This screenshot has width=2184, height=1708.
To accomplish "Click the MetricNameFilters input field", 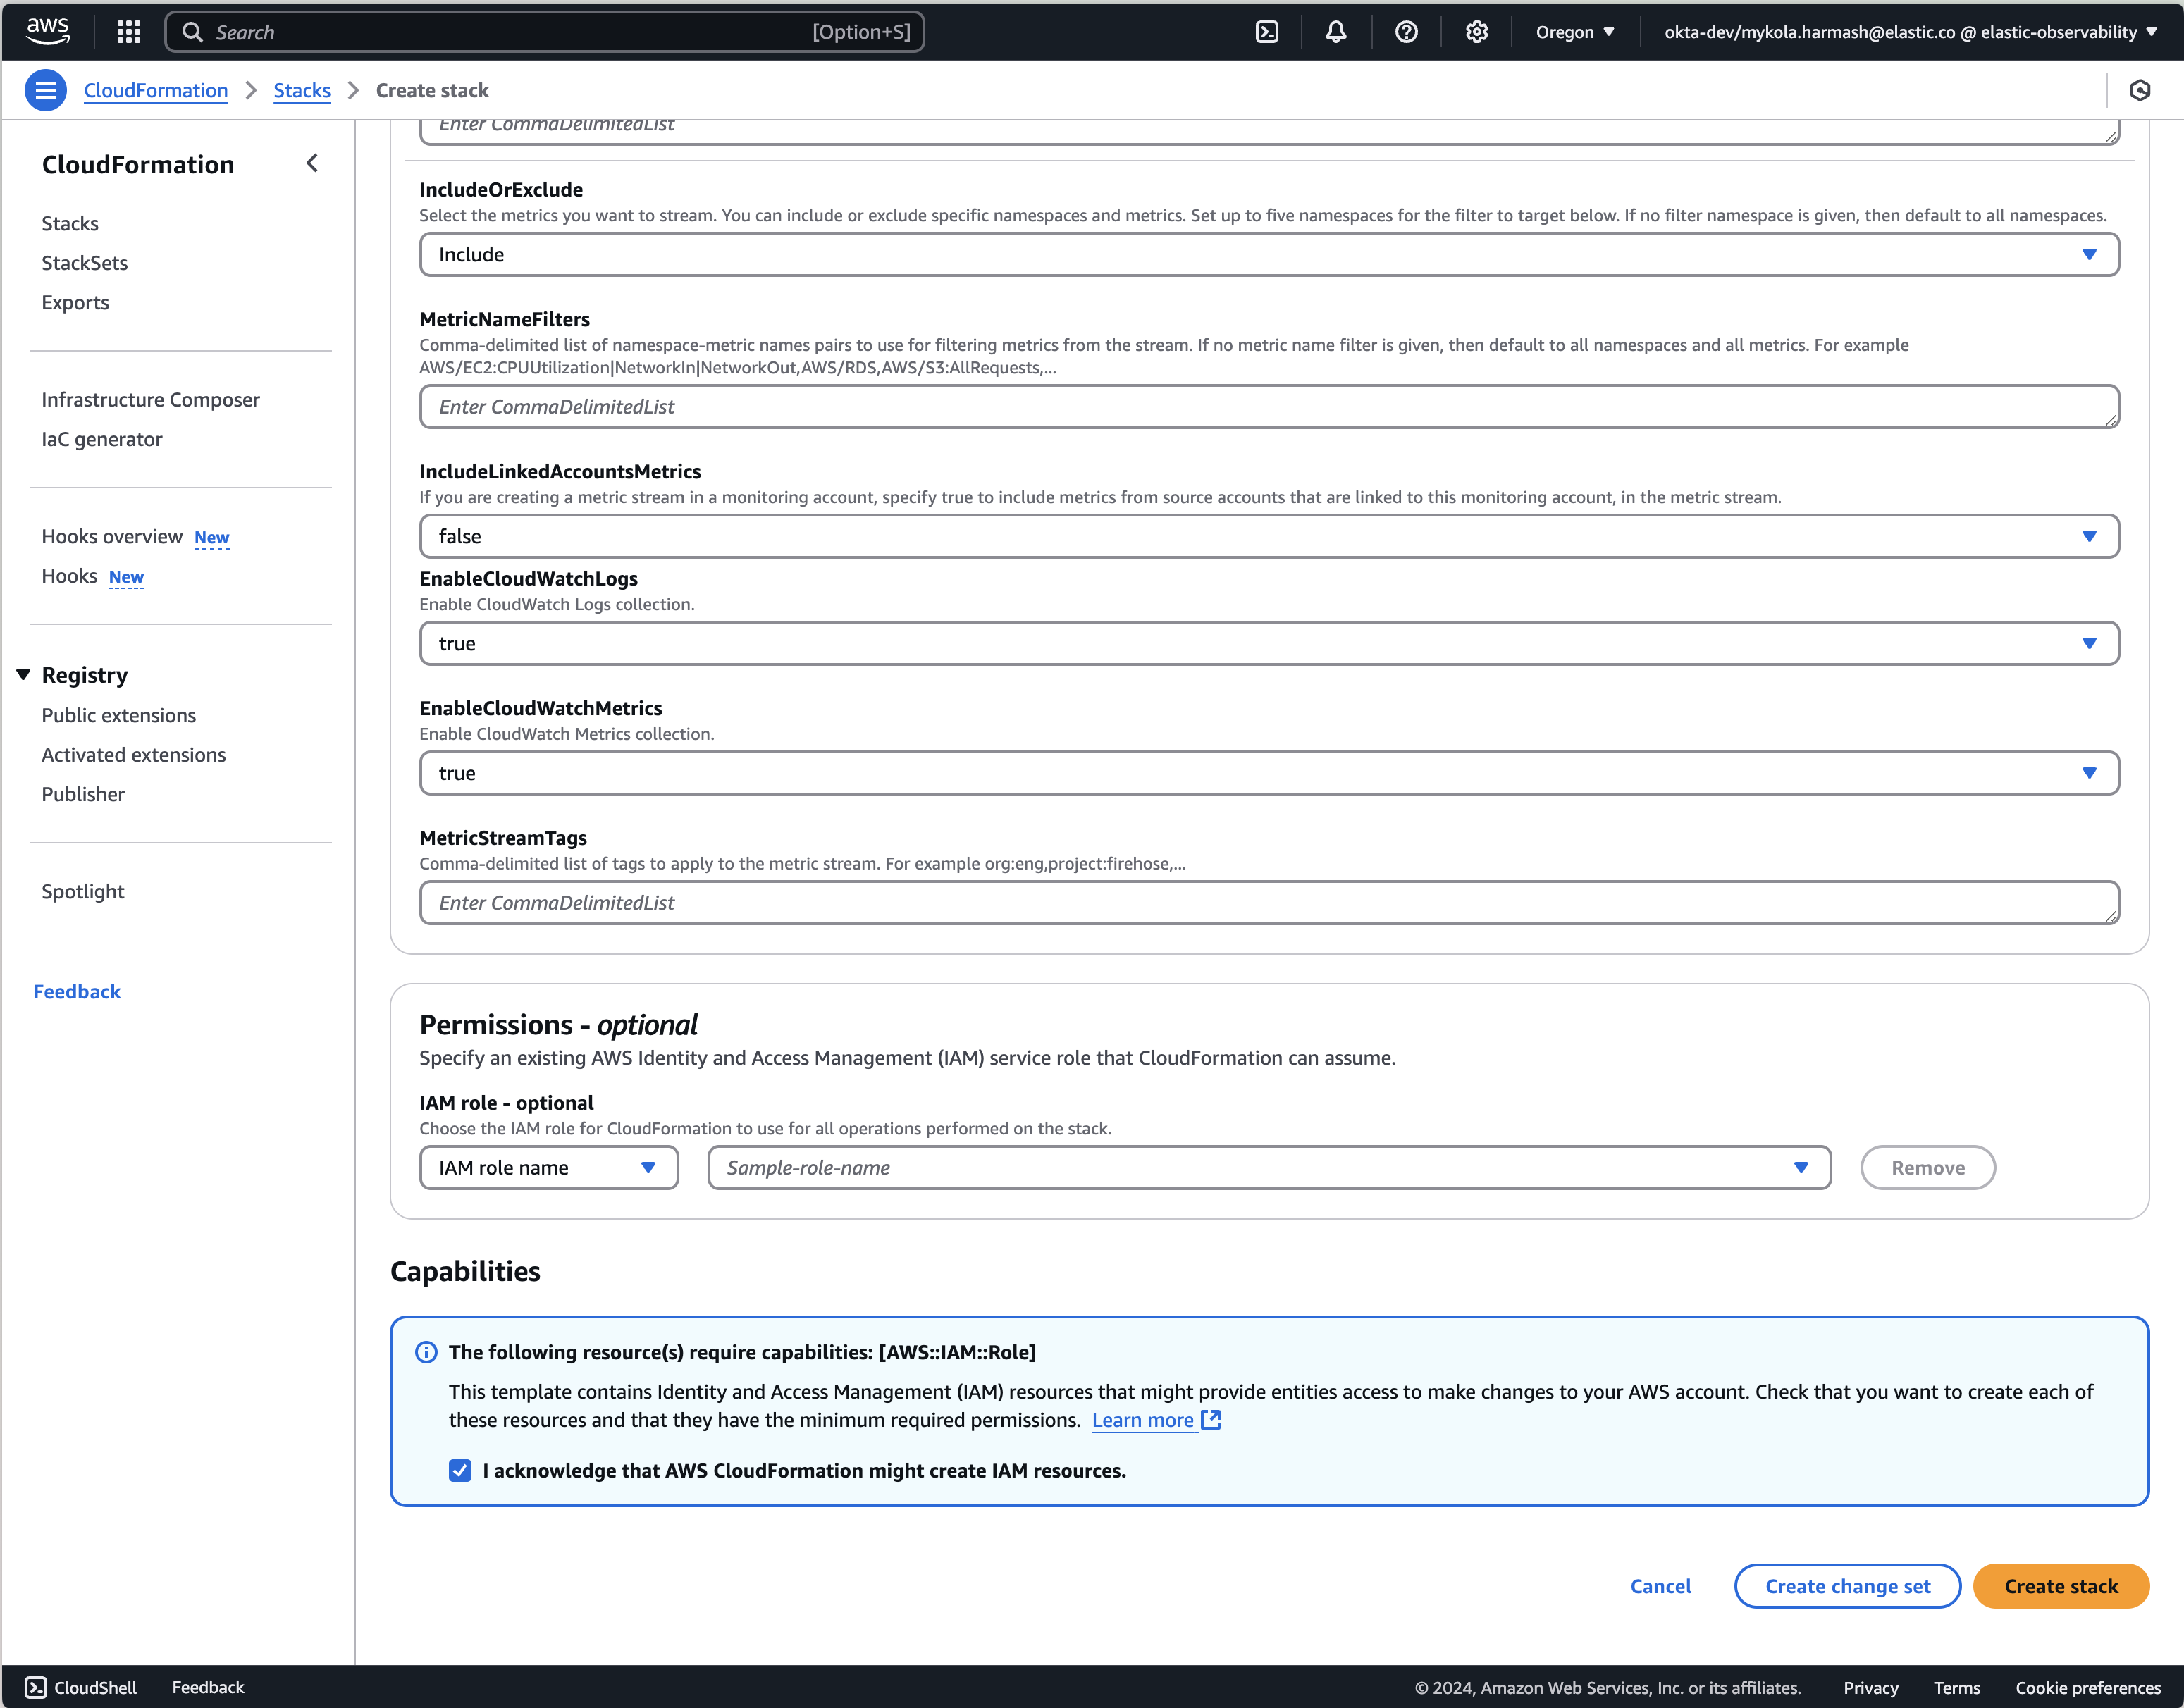I will (1268, 407).
